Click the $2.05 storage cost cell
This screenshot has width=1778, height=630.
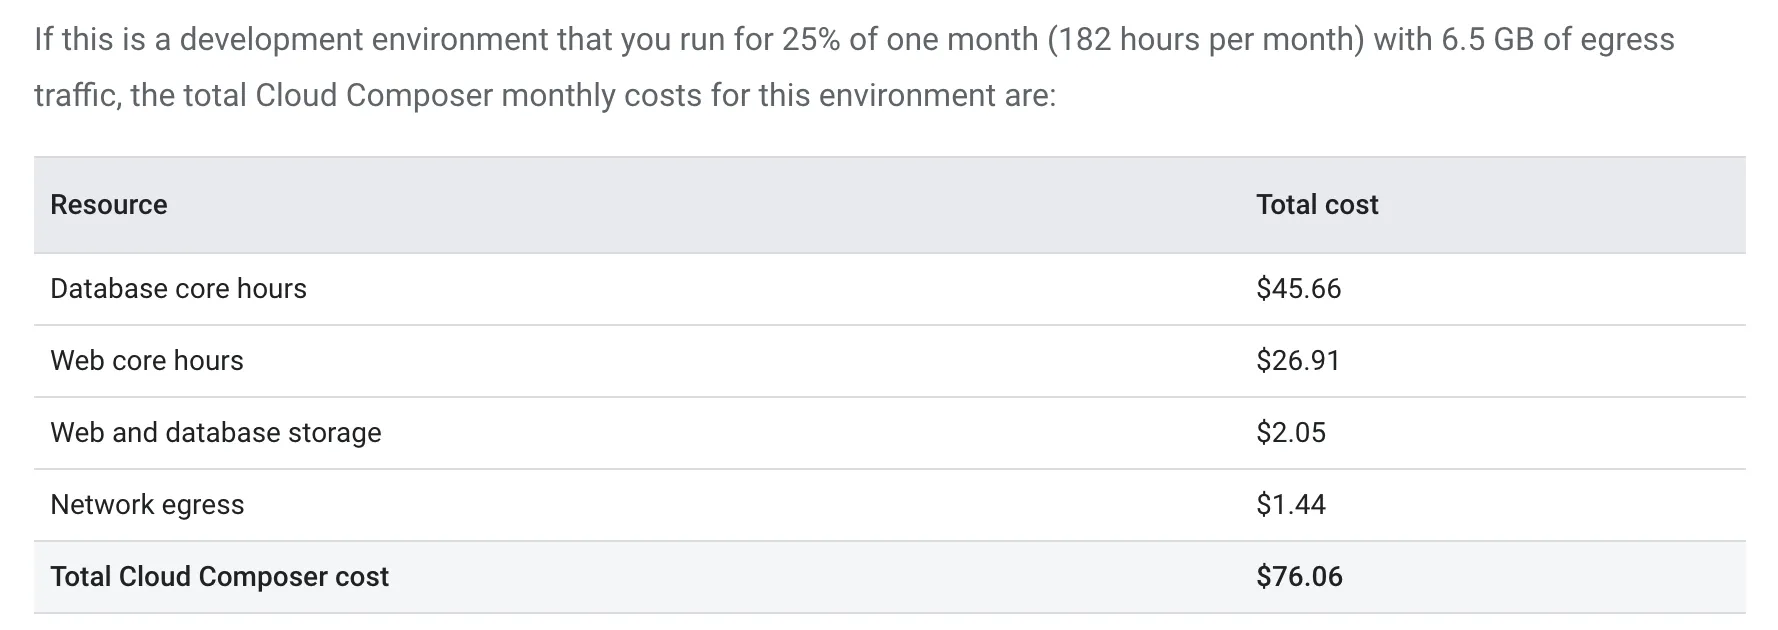pyautogui.click(x=1291, y=433)
